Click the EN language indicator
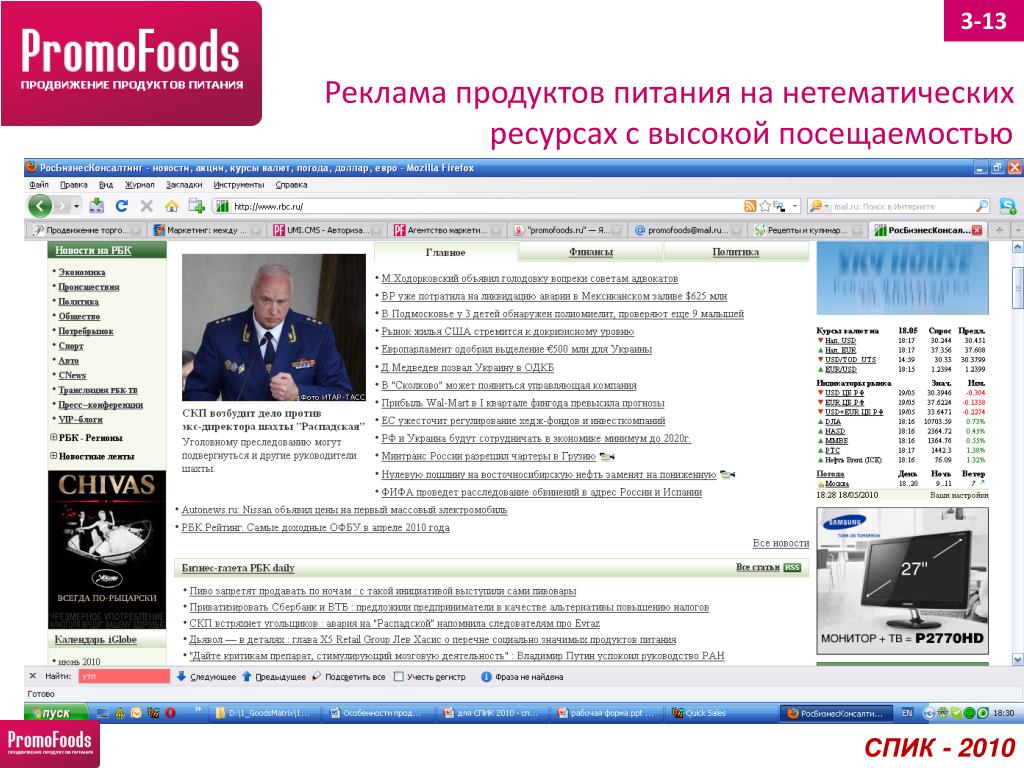Screen dimensions: 1024x768 906,713
